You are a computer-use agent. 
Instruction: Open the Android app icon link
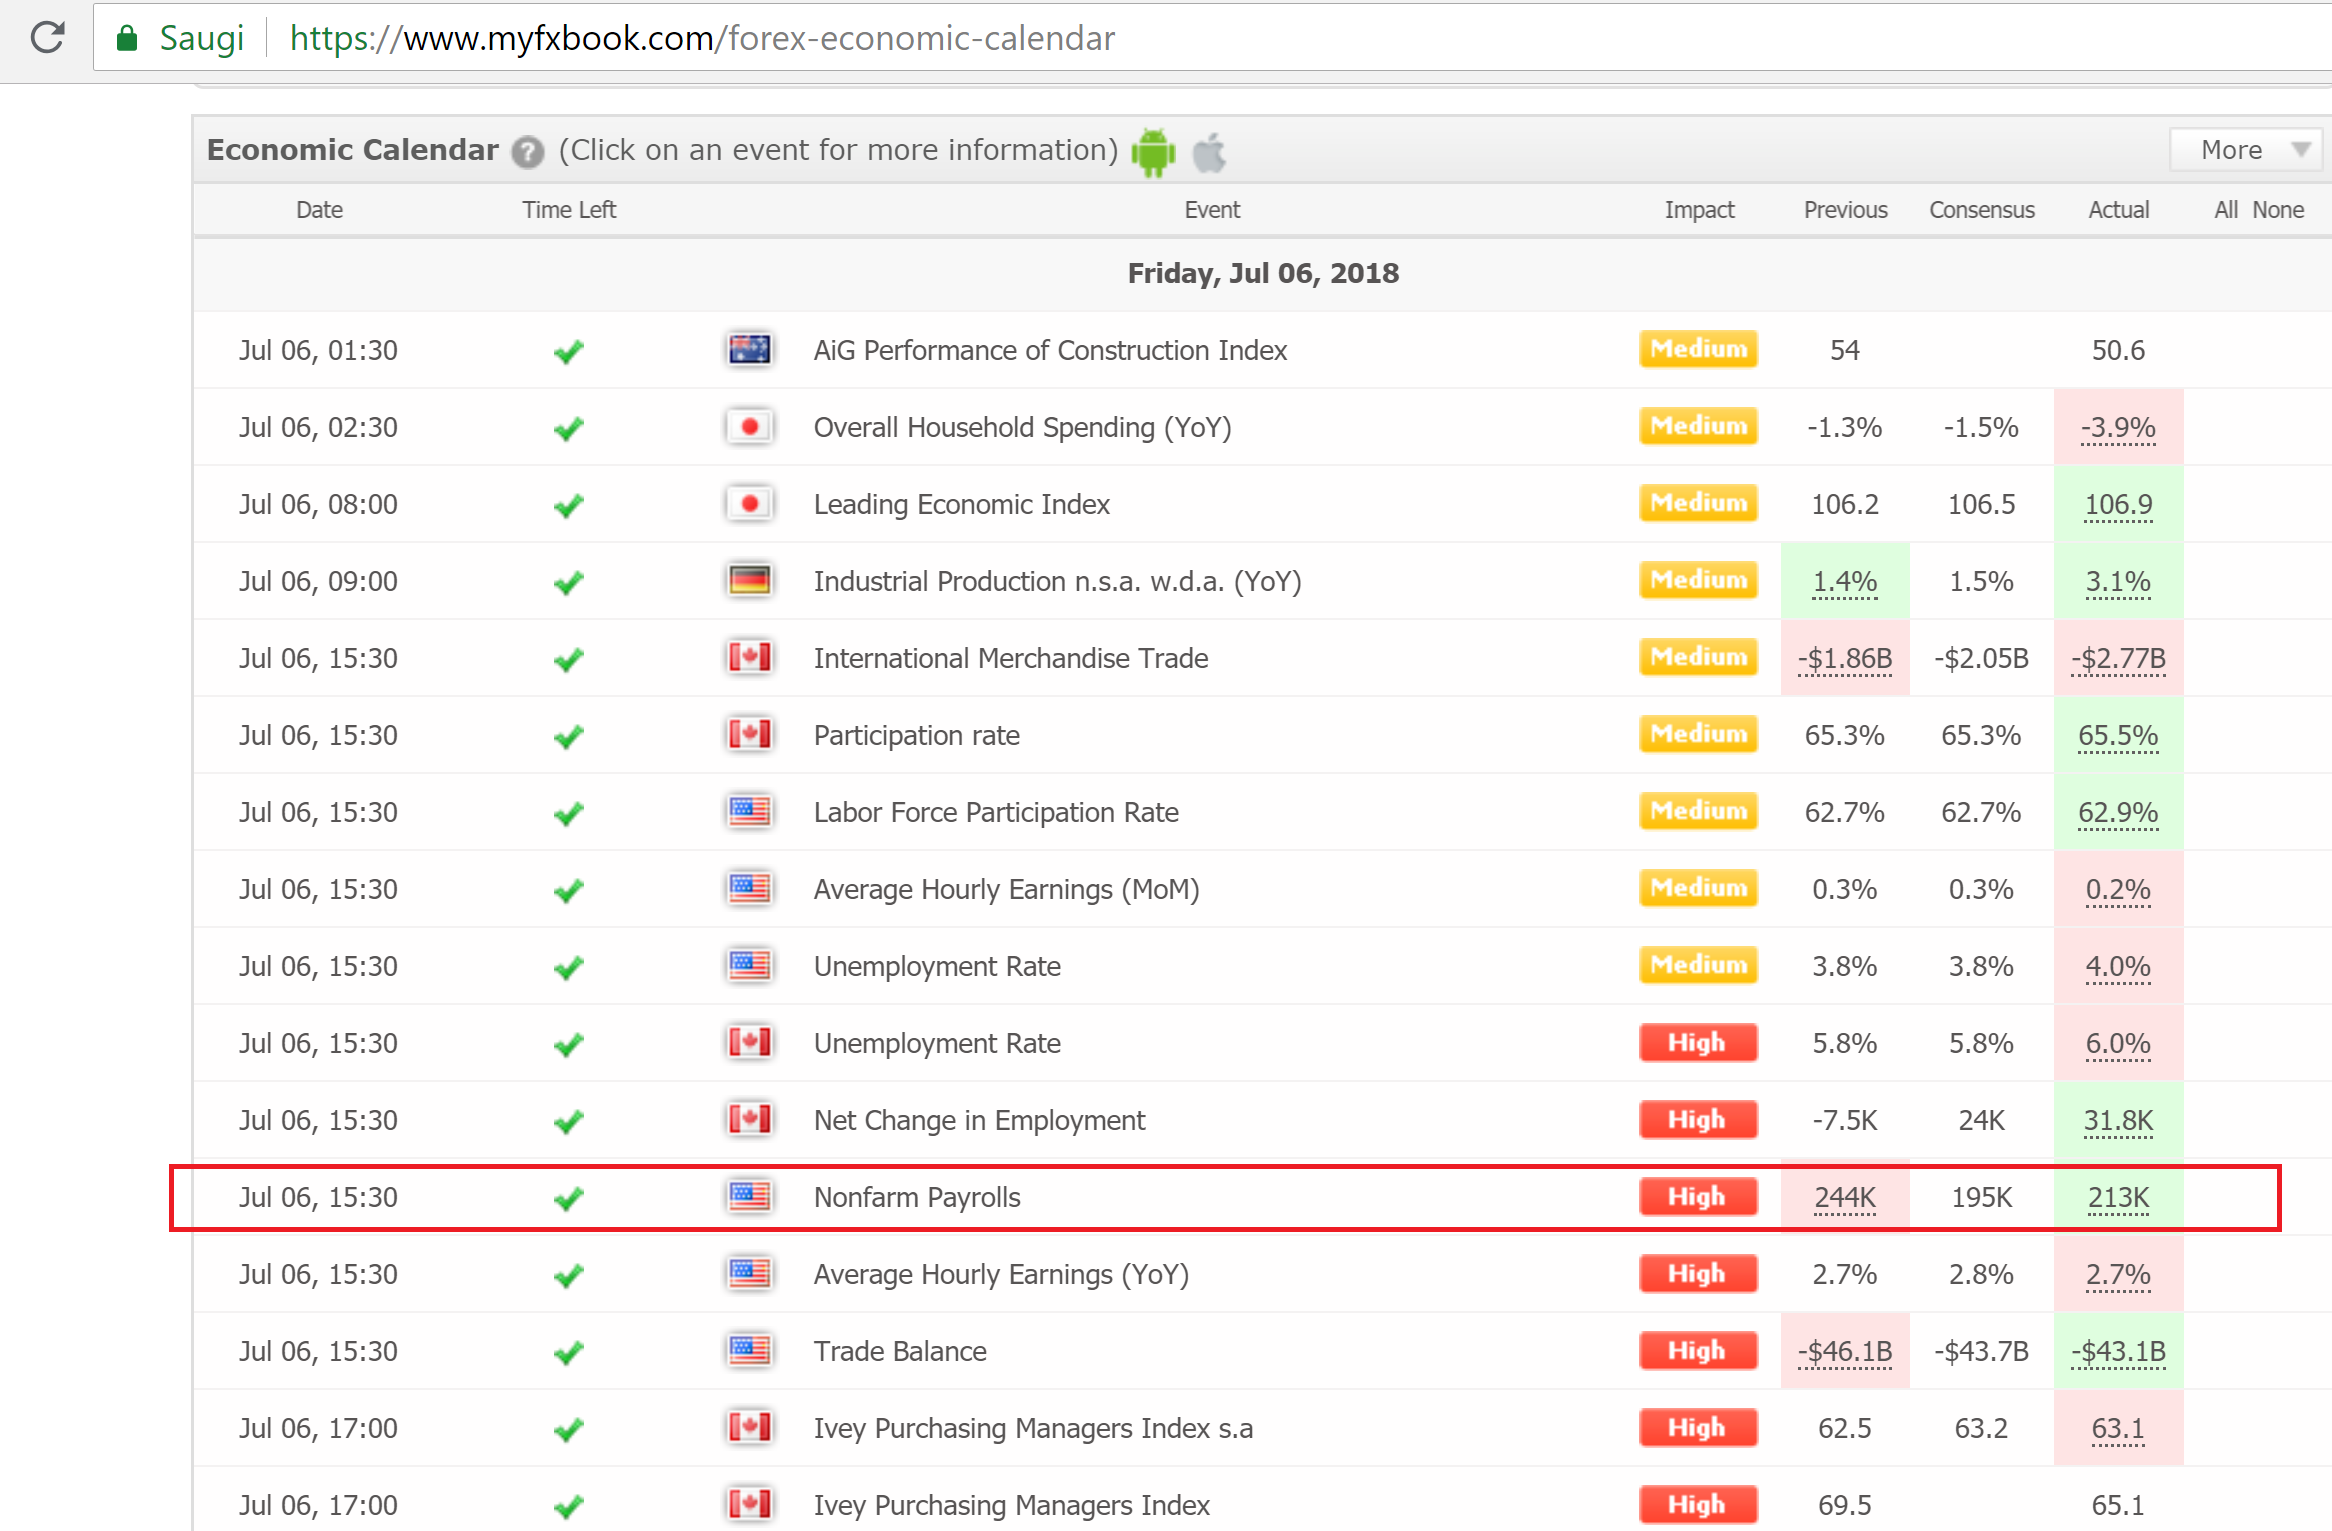pyautogui.click(x=1153, y=152)
